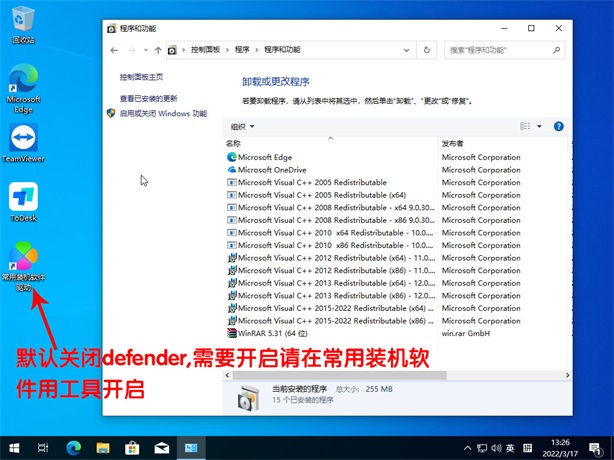Open Help with the blue question icon
The image size is (614, 460).
558,126
